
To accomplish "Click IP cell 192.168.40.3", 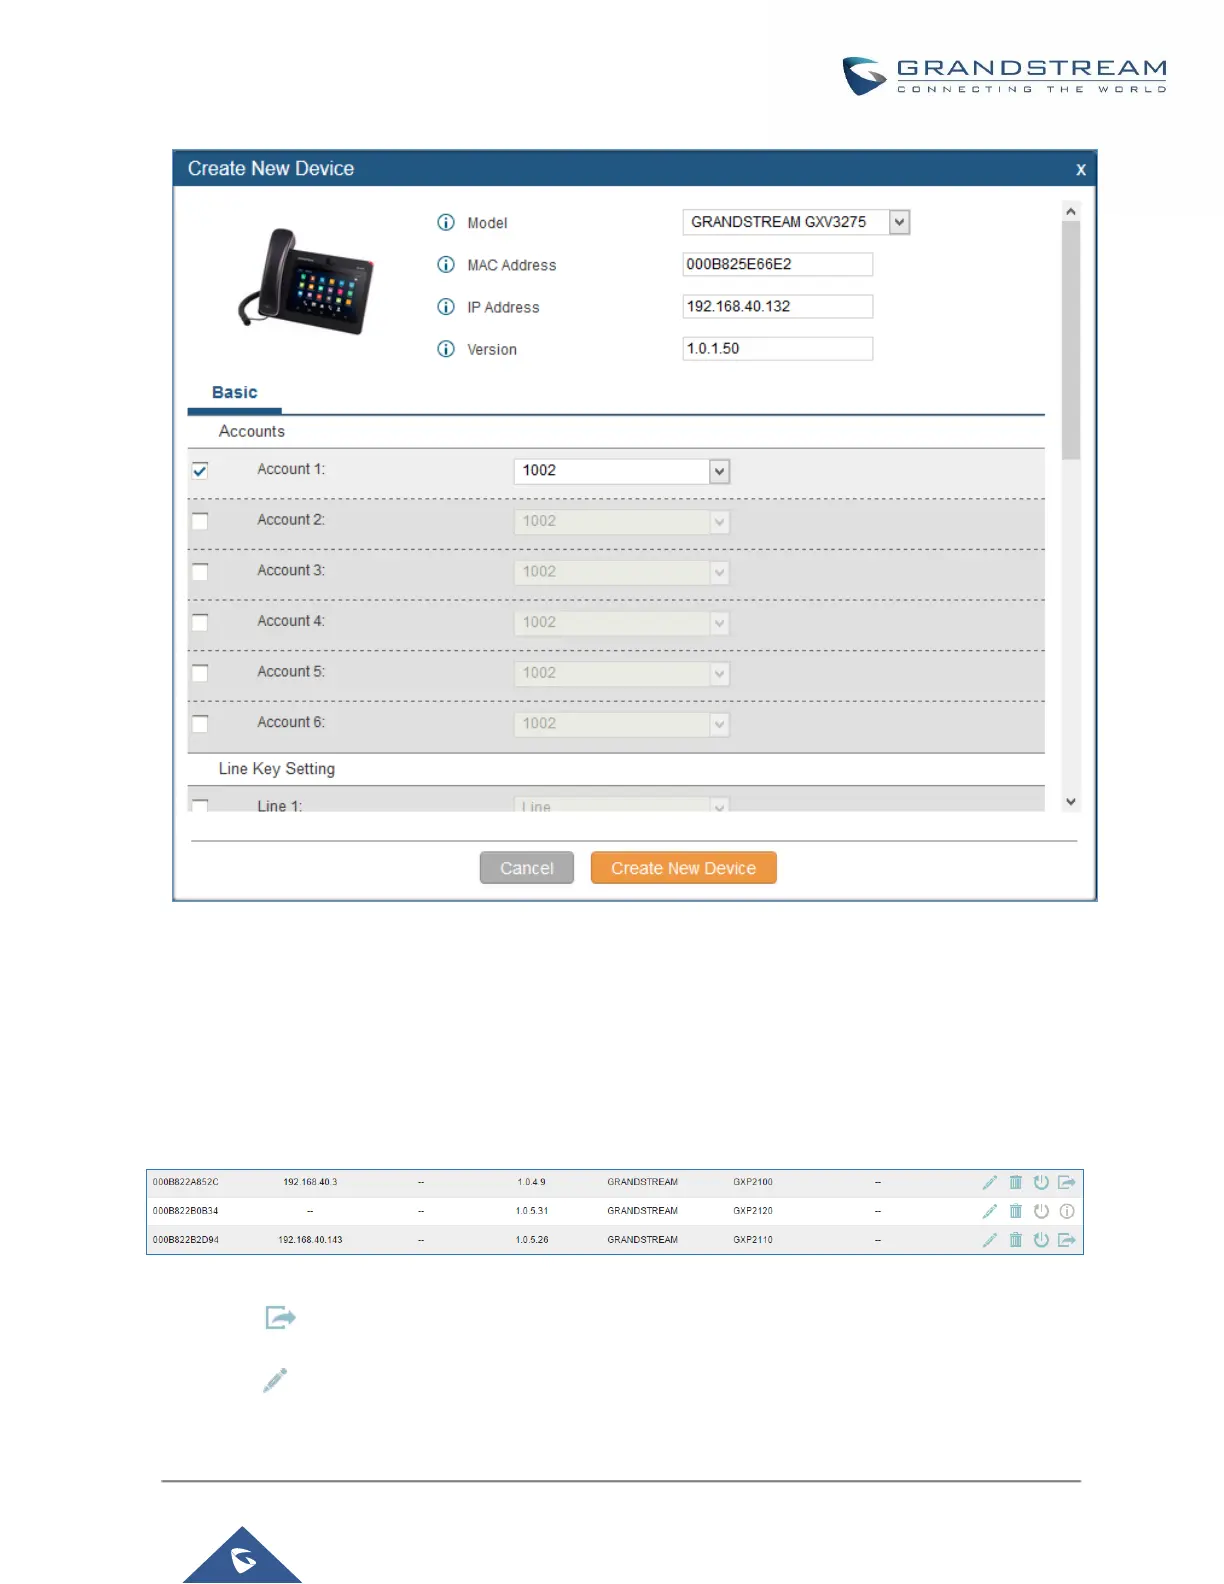I will click(x=310, y=1182).
